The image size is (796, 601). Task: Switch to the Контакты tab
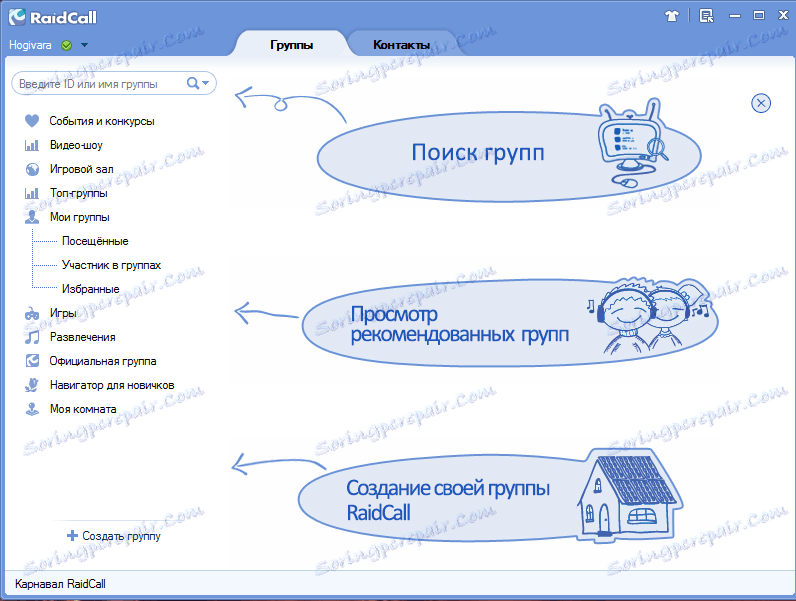pos(402,45)
